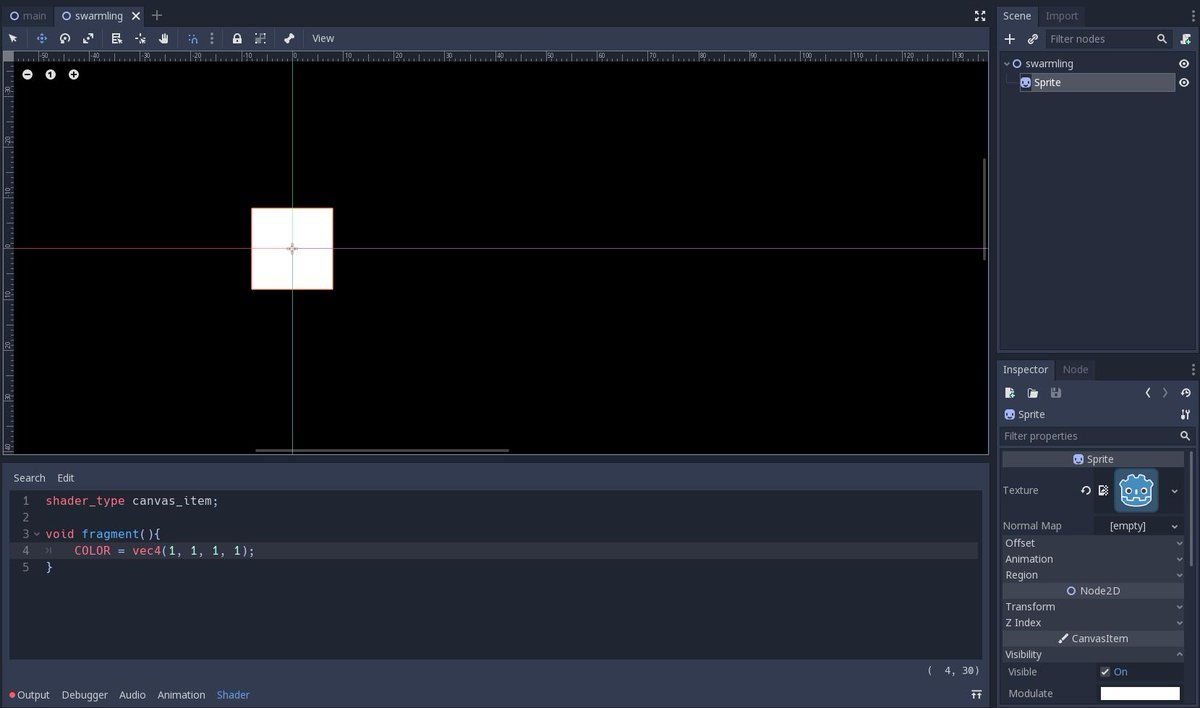Screen dimensions: 1200x708
Task: Collapse the swarmling root node
Action: click(1007, 63)
